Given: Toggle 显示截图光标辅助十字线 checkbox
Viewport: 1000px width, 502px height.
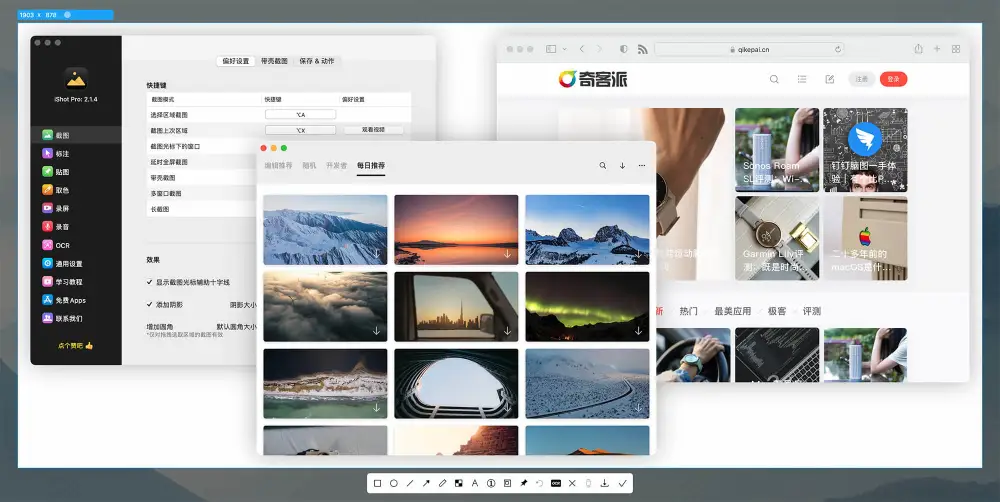Looking at the screenshot, I should 150,282.
